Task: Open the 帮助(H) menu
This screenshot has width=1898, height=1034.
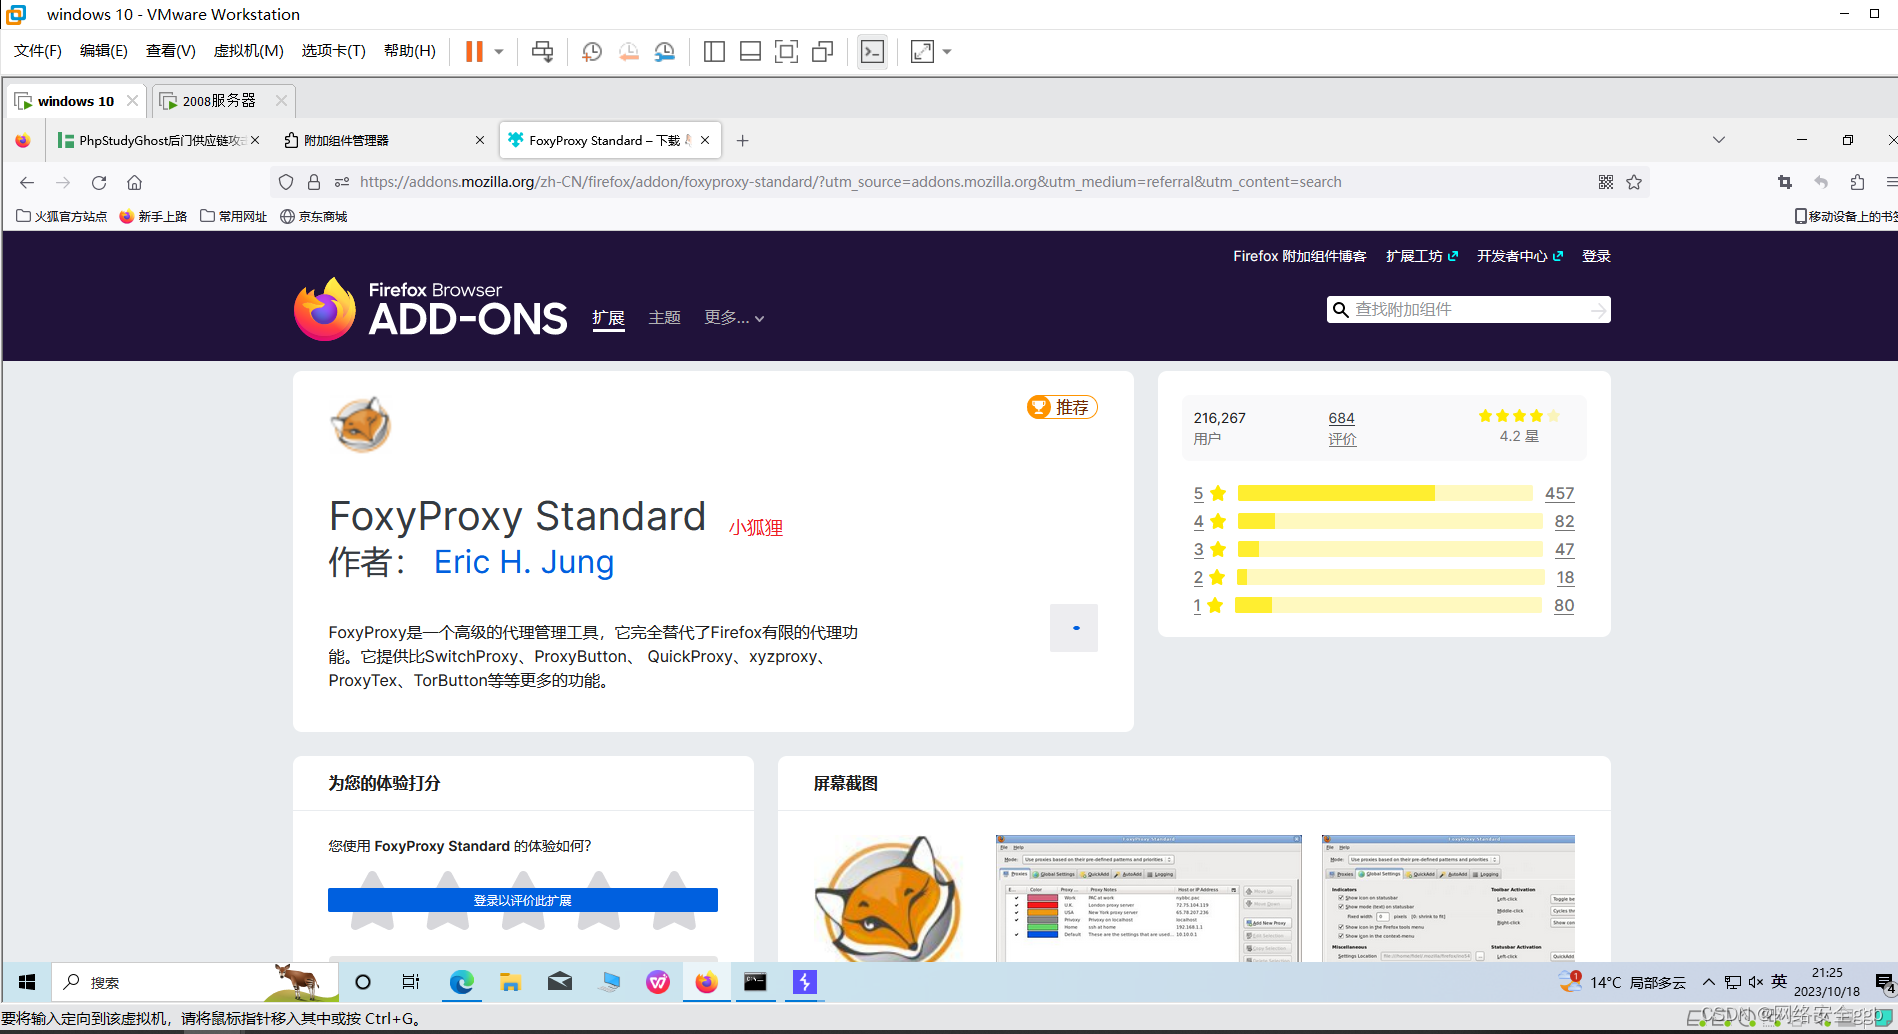Action: pos(410,51)
